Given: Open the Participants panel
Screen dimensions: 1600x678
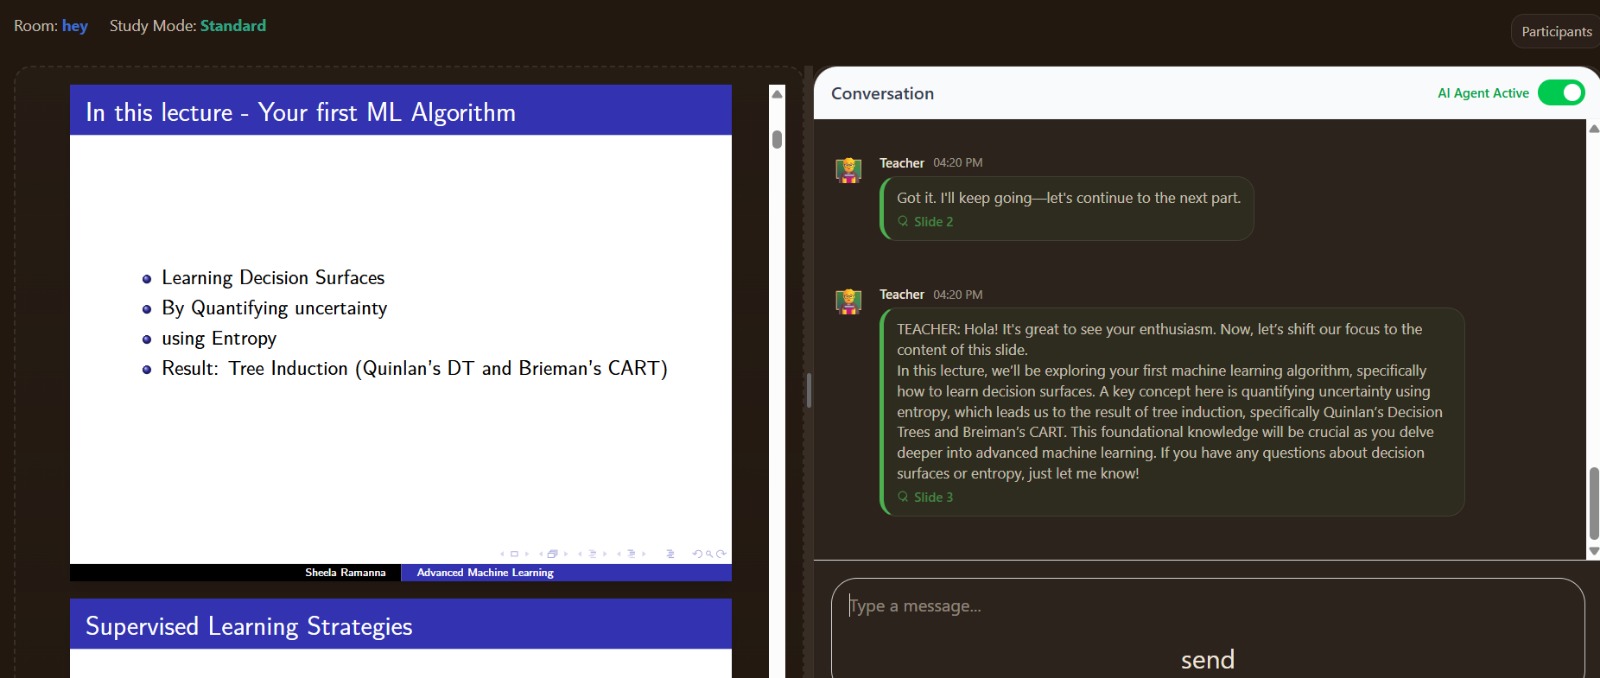Looking at the screenshot, I should 1556,31.
